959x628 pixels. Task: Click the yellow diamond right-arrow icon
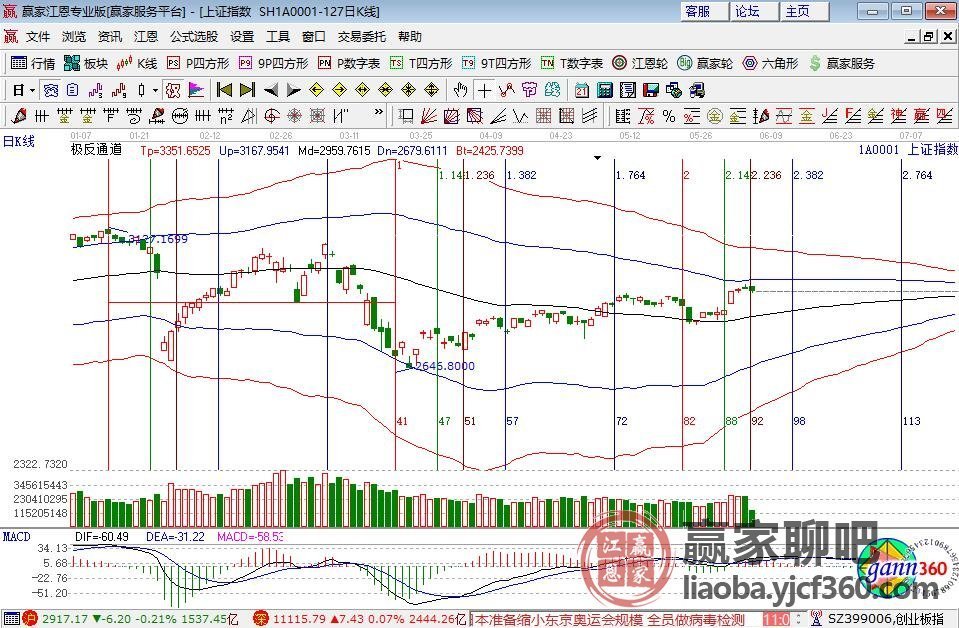pyautogui.click(x=339, y=91)
